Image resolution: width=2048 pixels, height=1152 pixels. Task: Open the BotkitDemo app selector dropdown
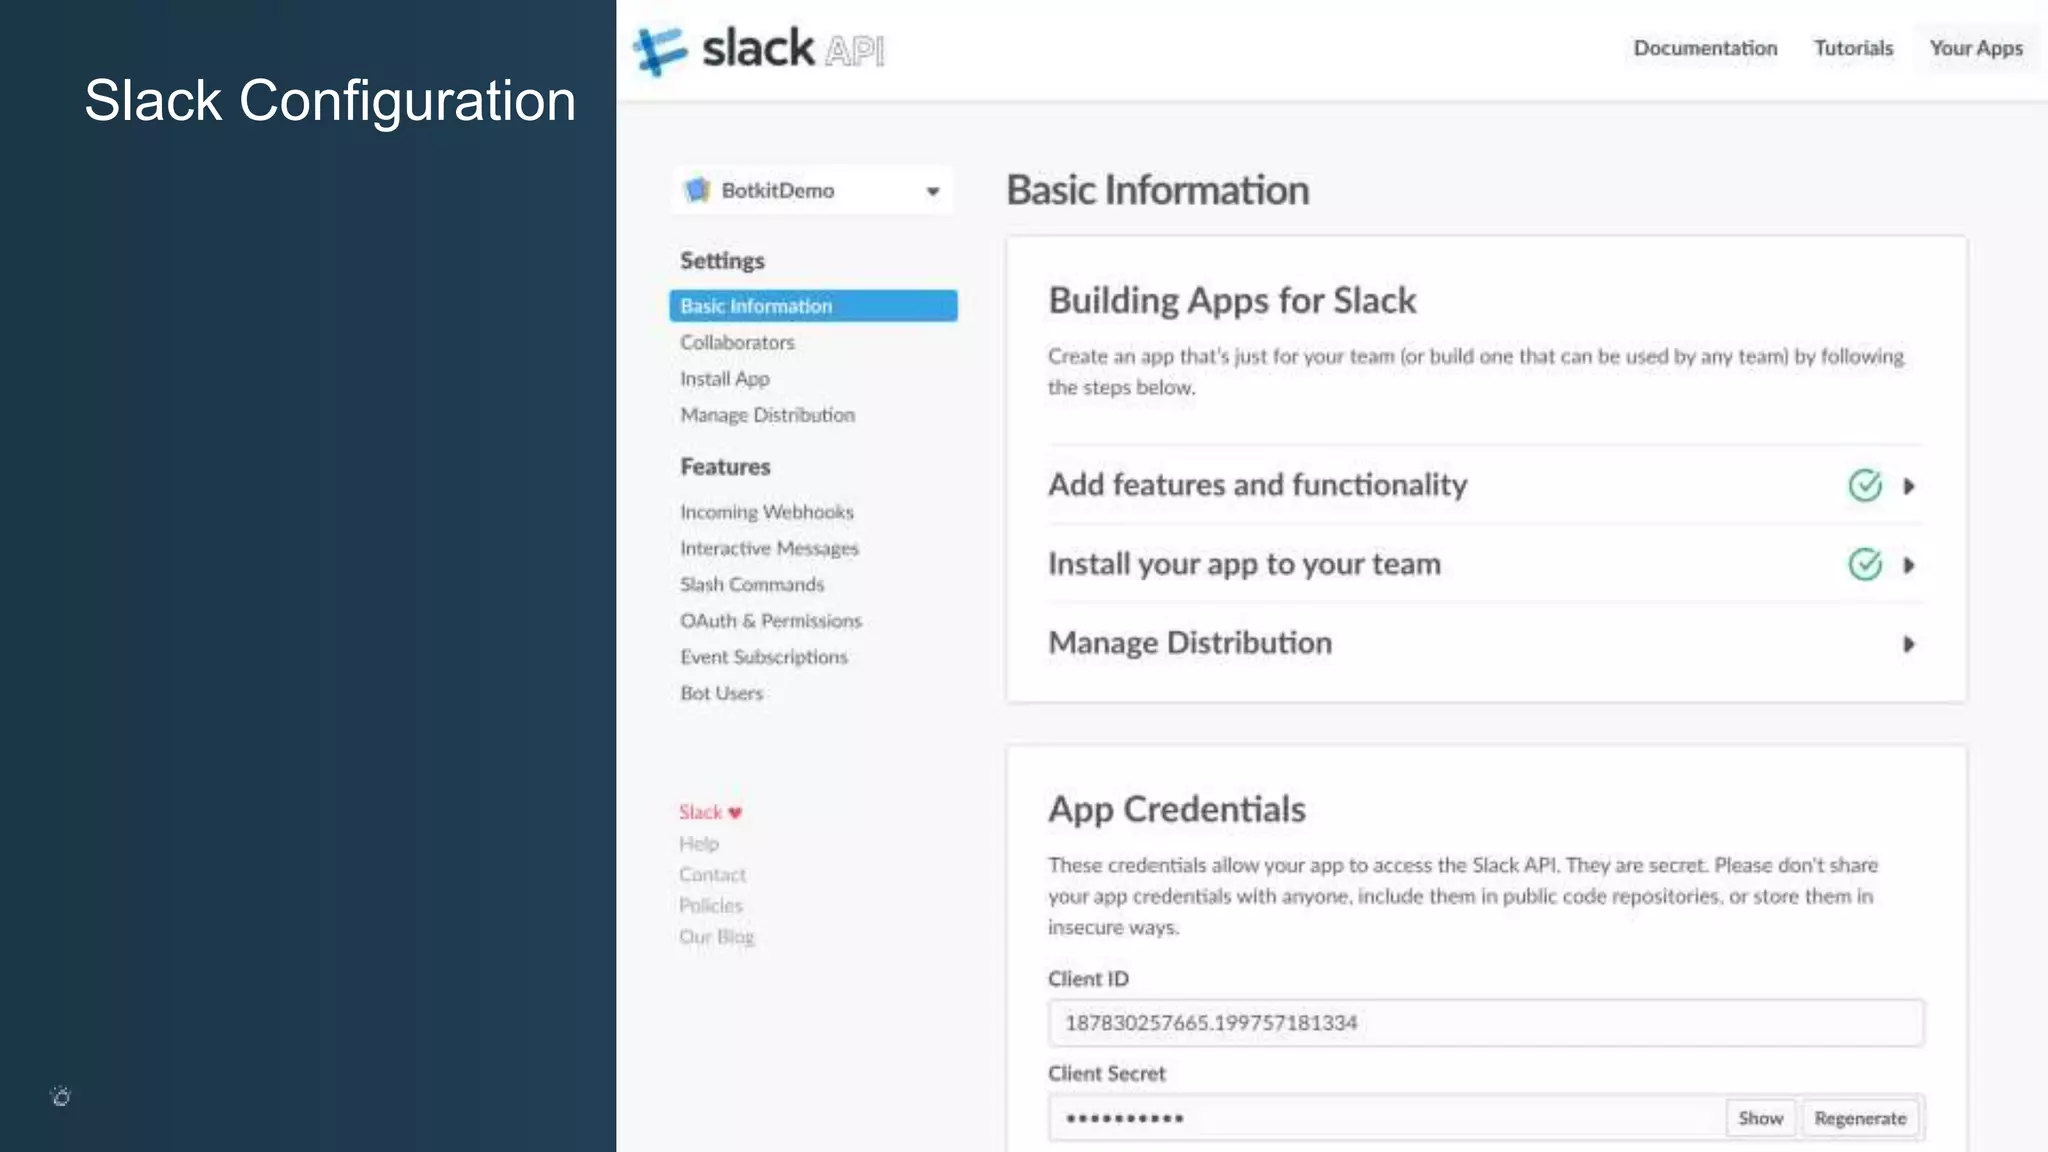812,190
